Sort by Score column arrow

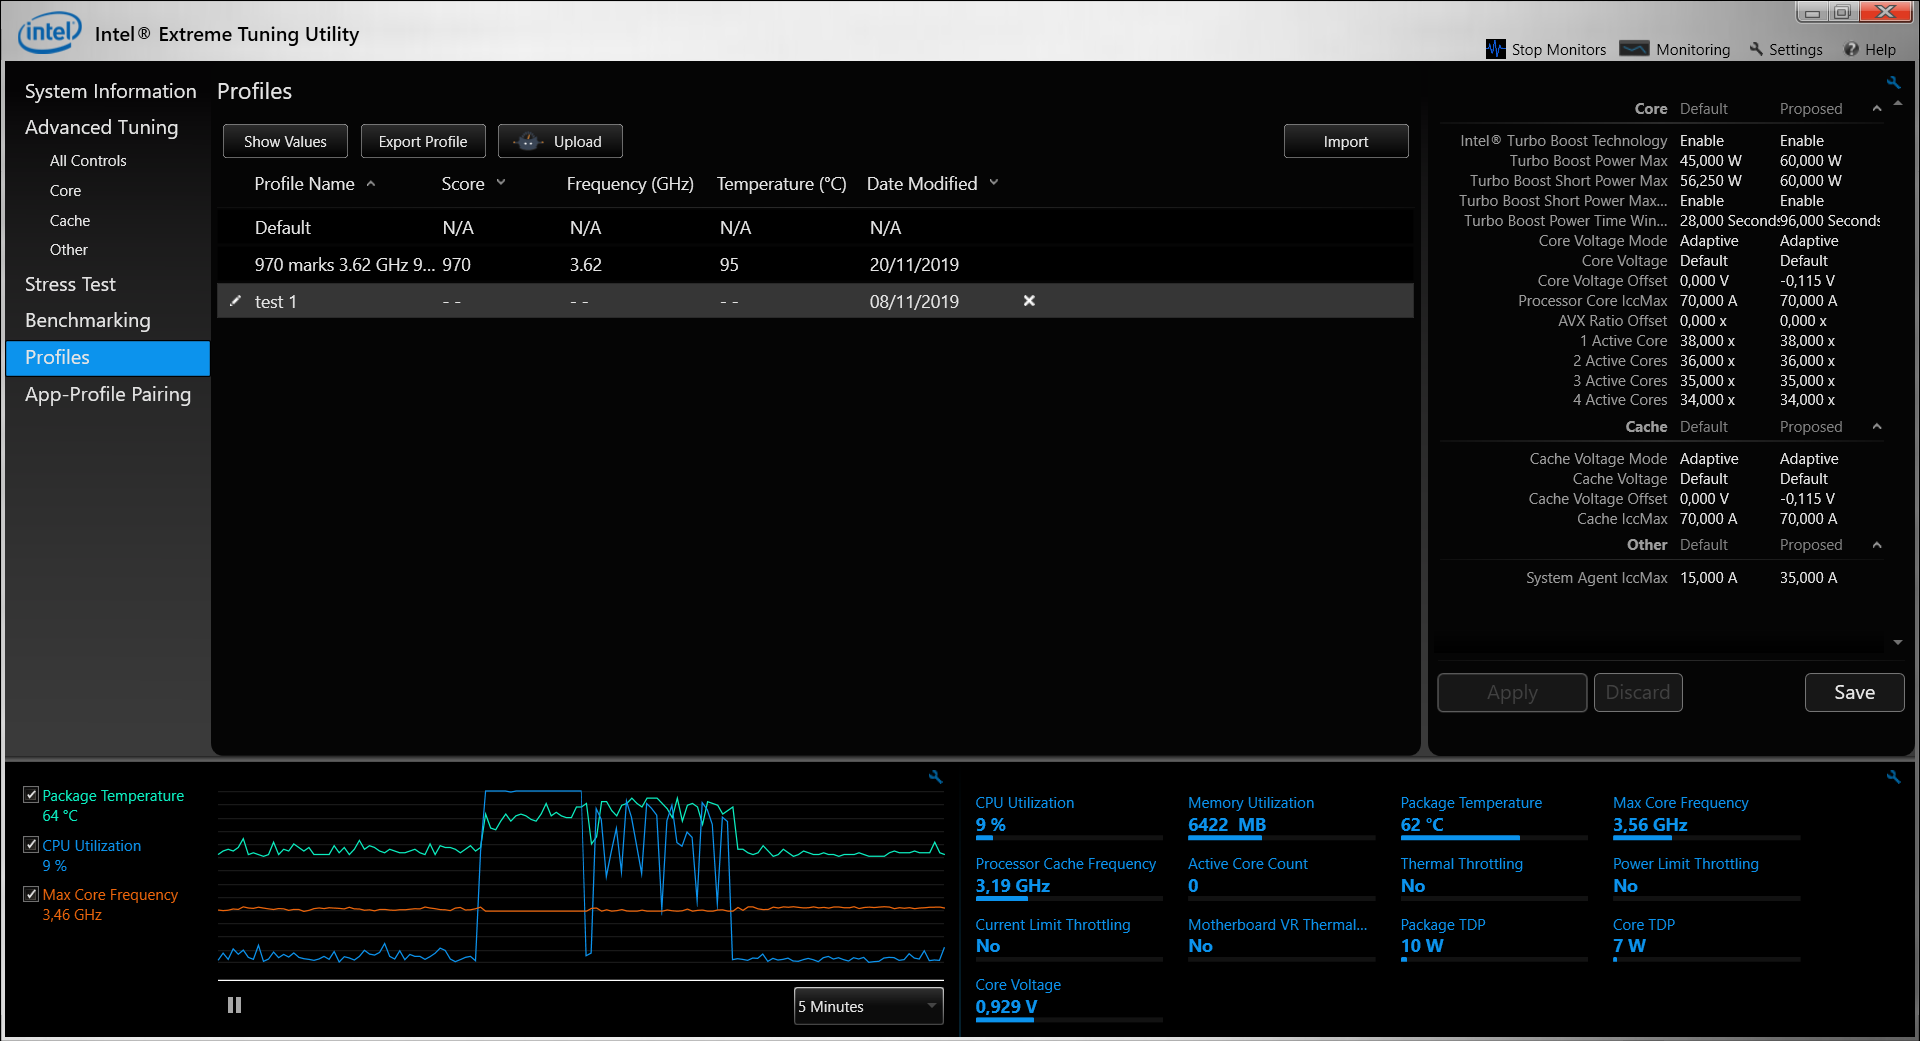point(501,183)
